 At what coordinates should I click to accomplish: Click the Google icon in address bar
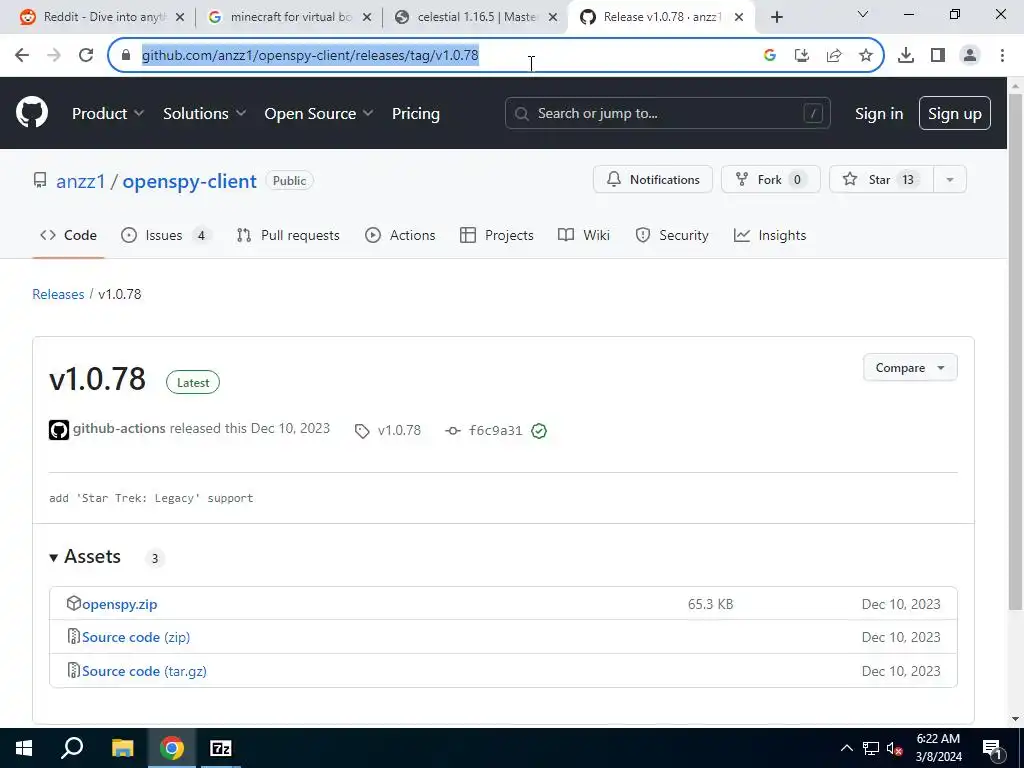[770, 56]
